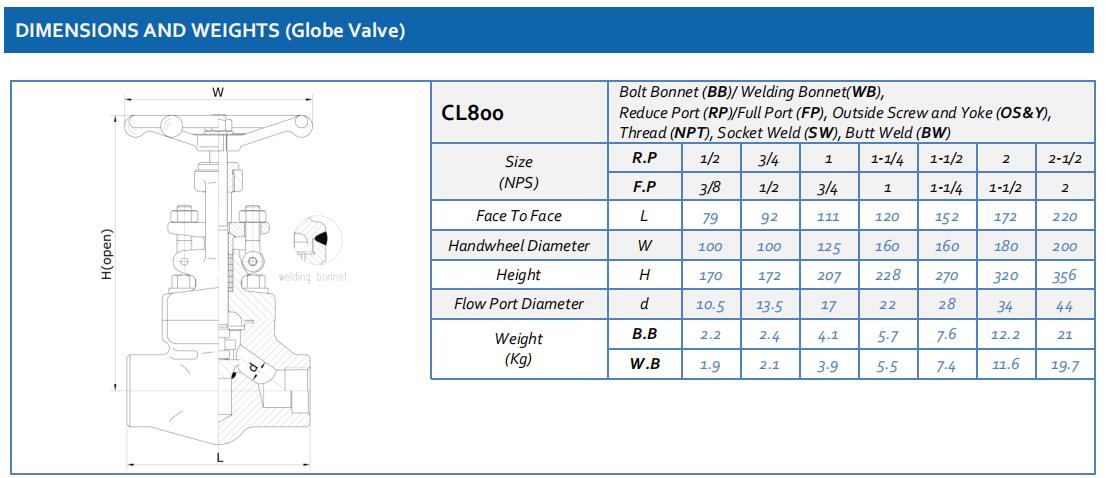Click the height value 356

[x=1067, y=275]
